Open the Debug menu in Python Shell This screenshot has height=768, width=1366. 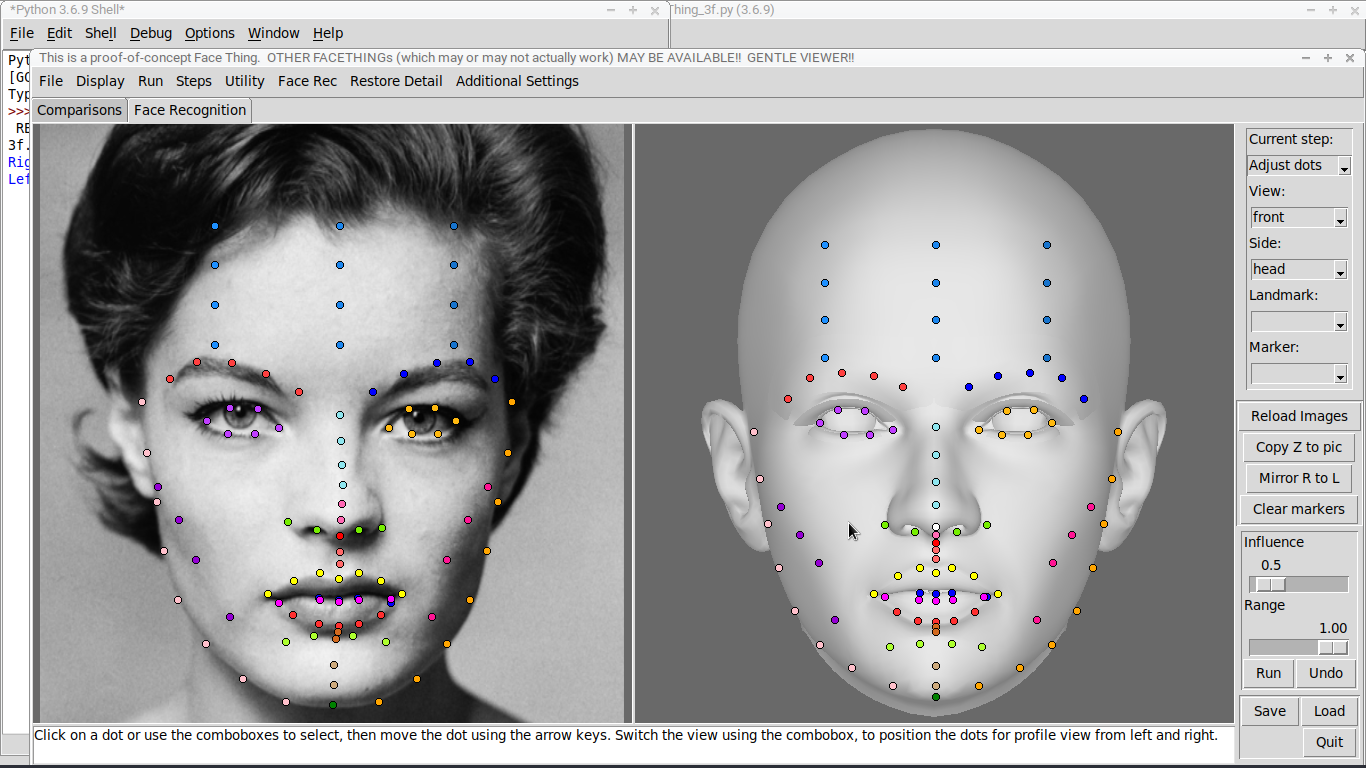tap(151, 33)
